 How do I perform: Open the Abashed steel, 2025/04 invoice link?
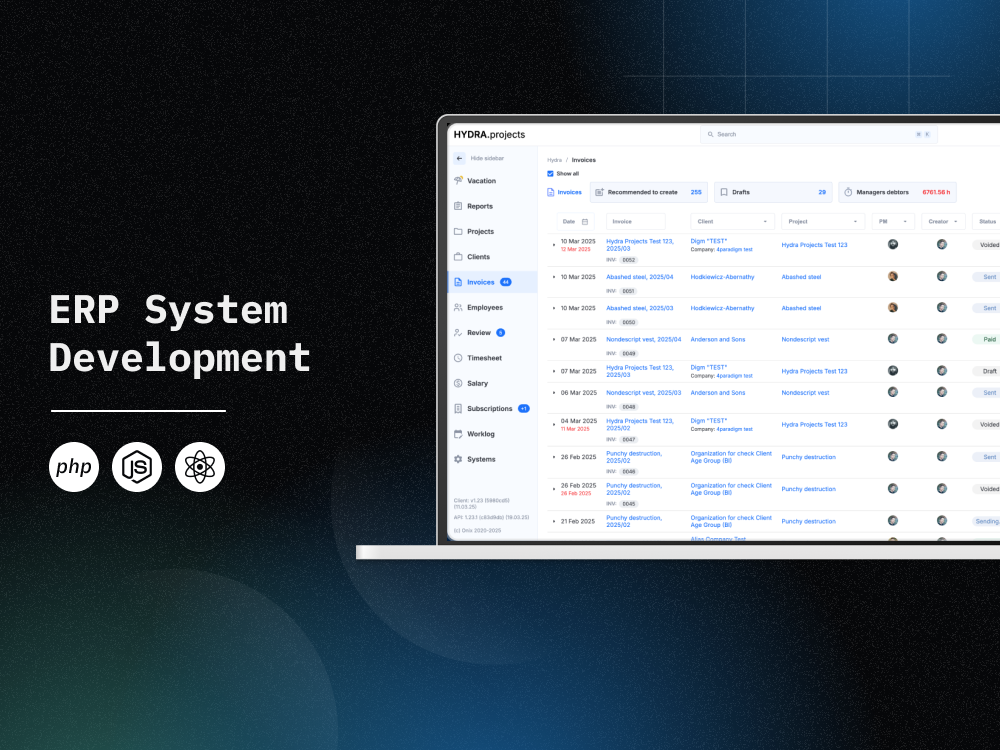(639, 277)
